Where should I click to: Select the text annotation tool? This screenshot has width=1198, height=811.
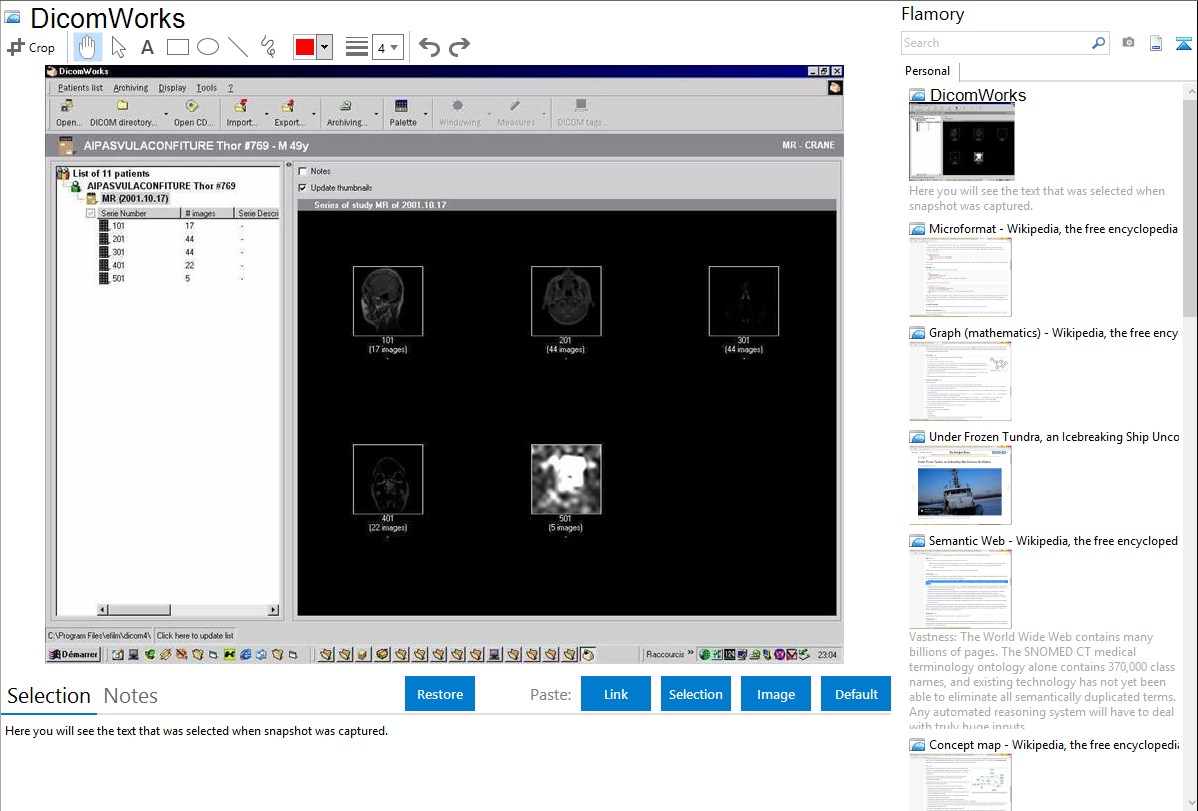point(147,47)
